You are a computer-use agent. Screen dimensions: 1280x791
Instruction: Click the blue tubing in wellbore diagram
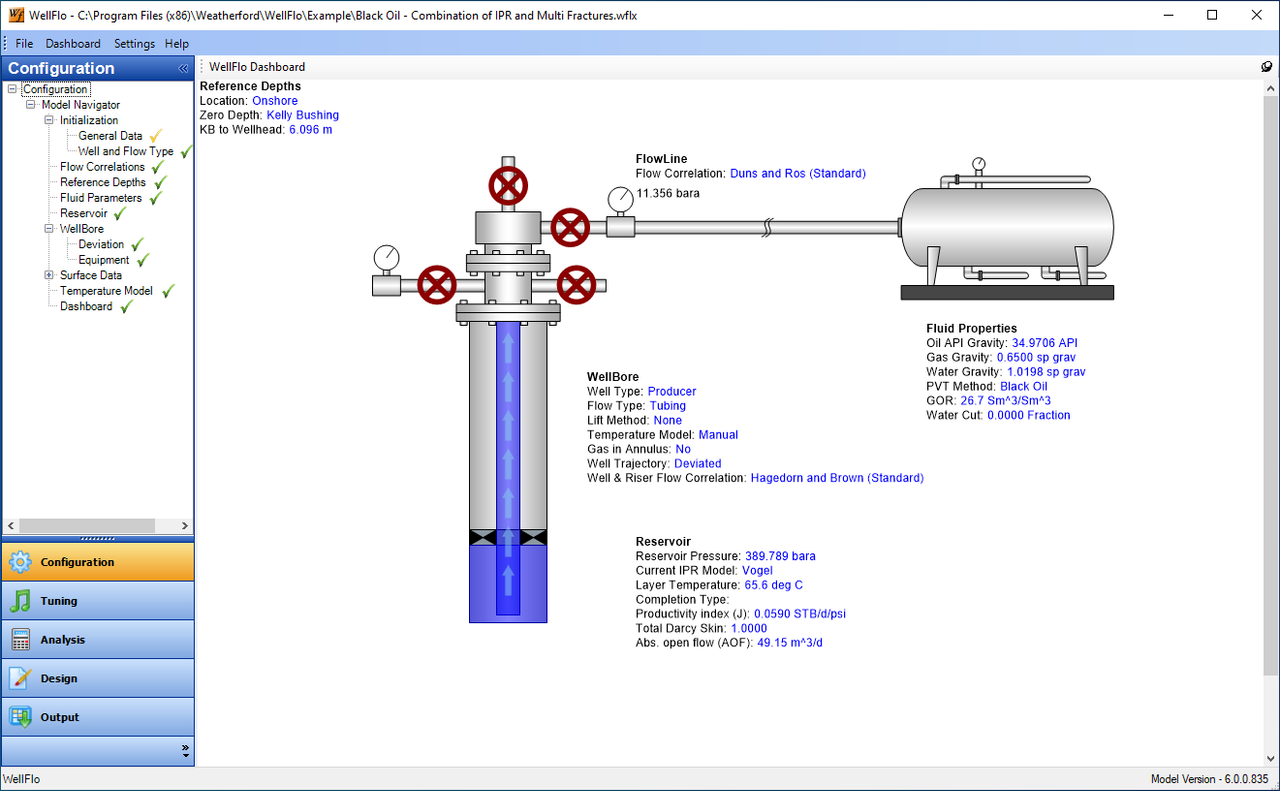coord(508,468)
